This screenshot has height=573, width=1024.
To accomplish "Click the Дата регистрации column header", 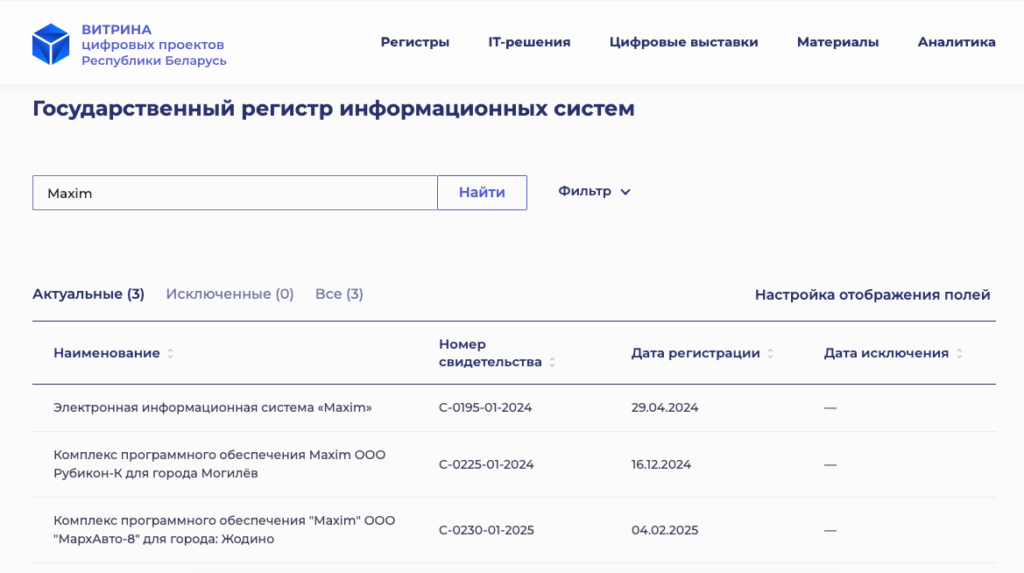I will point(696,353).
